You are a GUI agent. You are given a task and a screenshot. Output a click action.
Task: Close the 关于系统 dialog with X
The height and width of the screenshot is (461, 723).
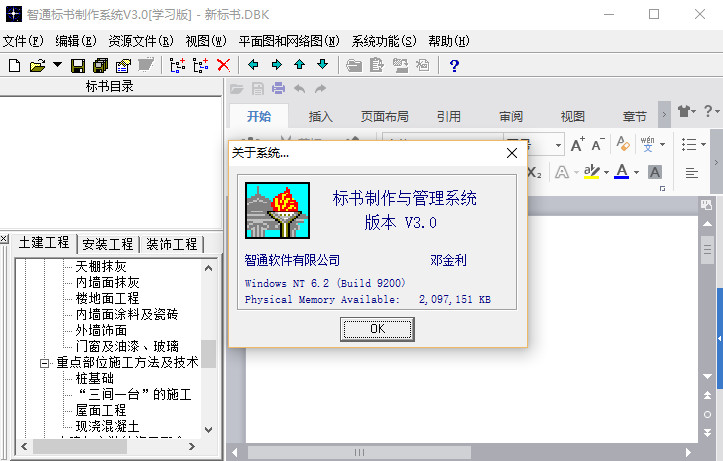(511, 153)
